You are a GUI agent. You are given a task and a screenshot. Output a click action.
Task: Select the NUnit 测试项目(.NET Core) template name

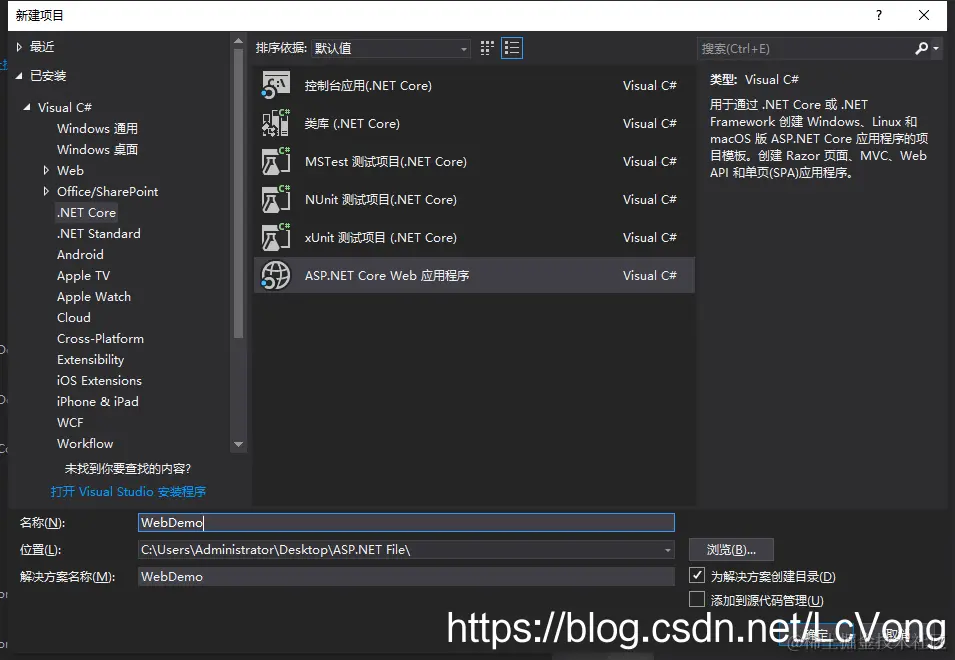coord(381,200)
